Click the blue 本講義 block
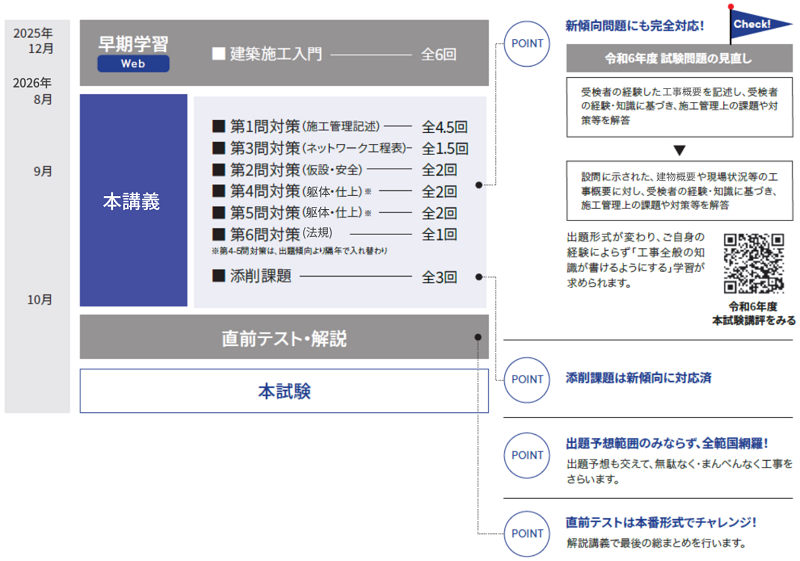This screenshot has height=561, width=800. point(133,200)
